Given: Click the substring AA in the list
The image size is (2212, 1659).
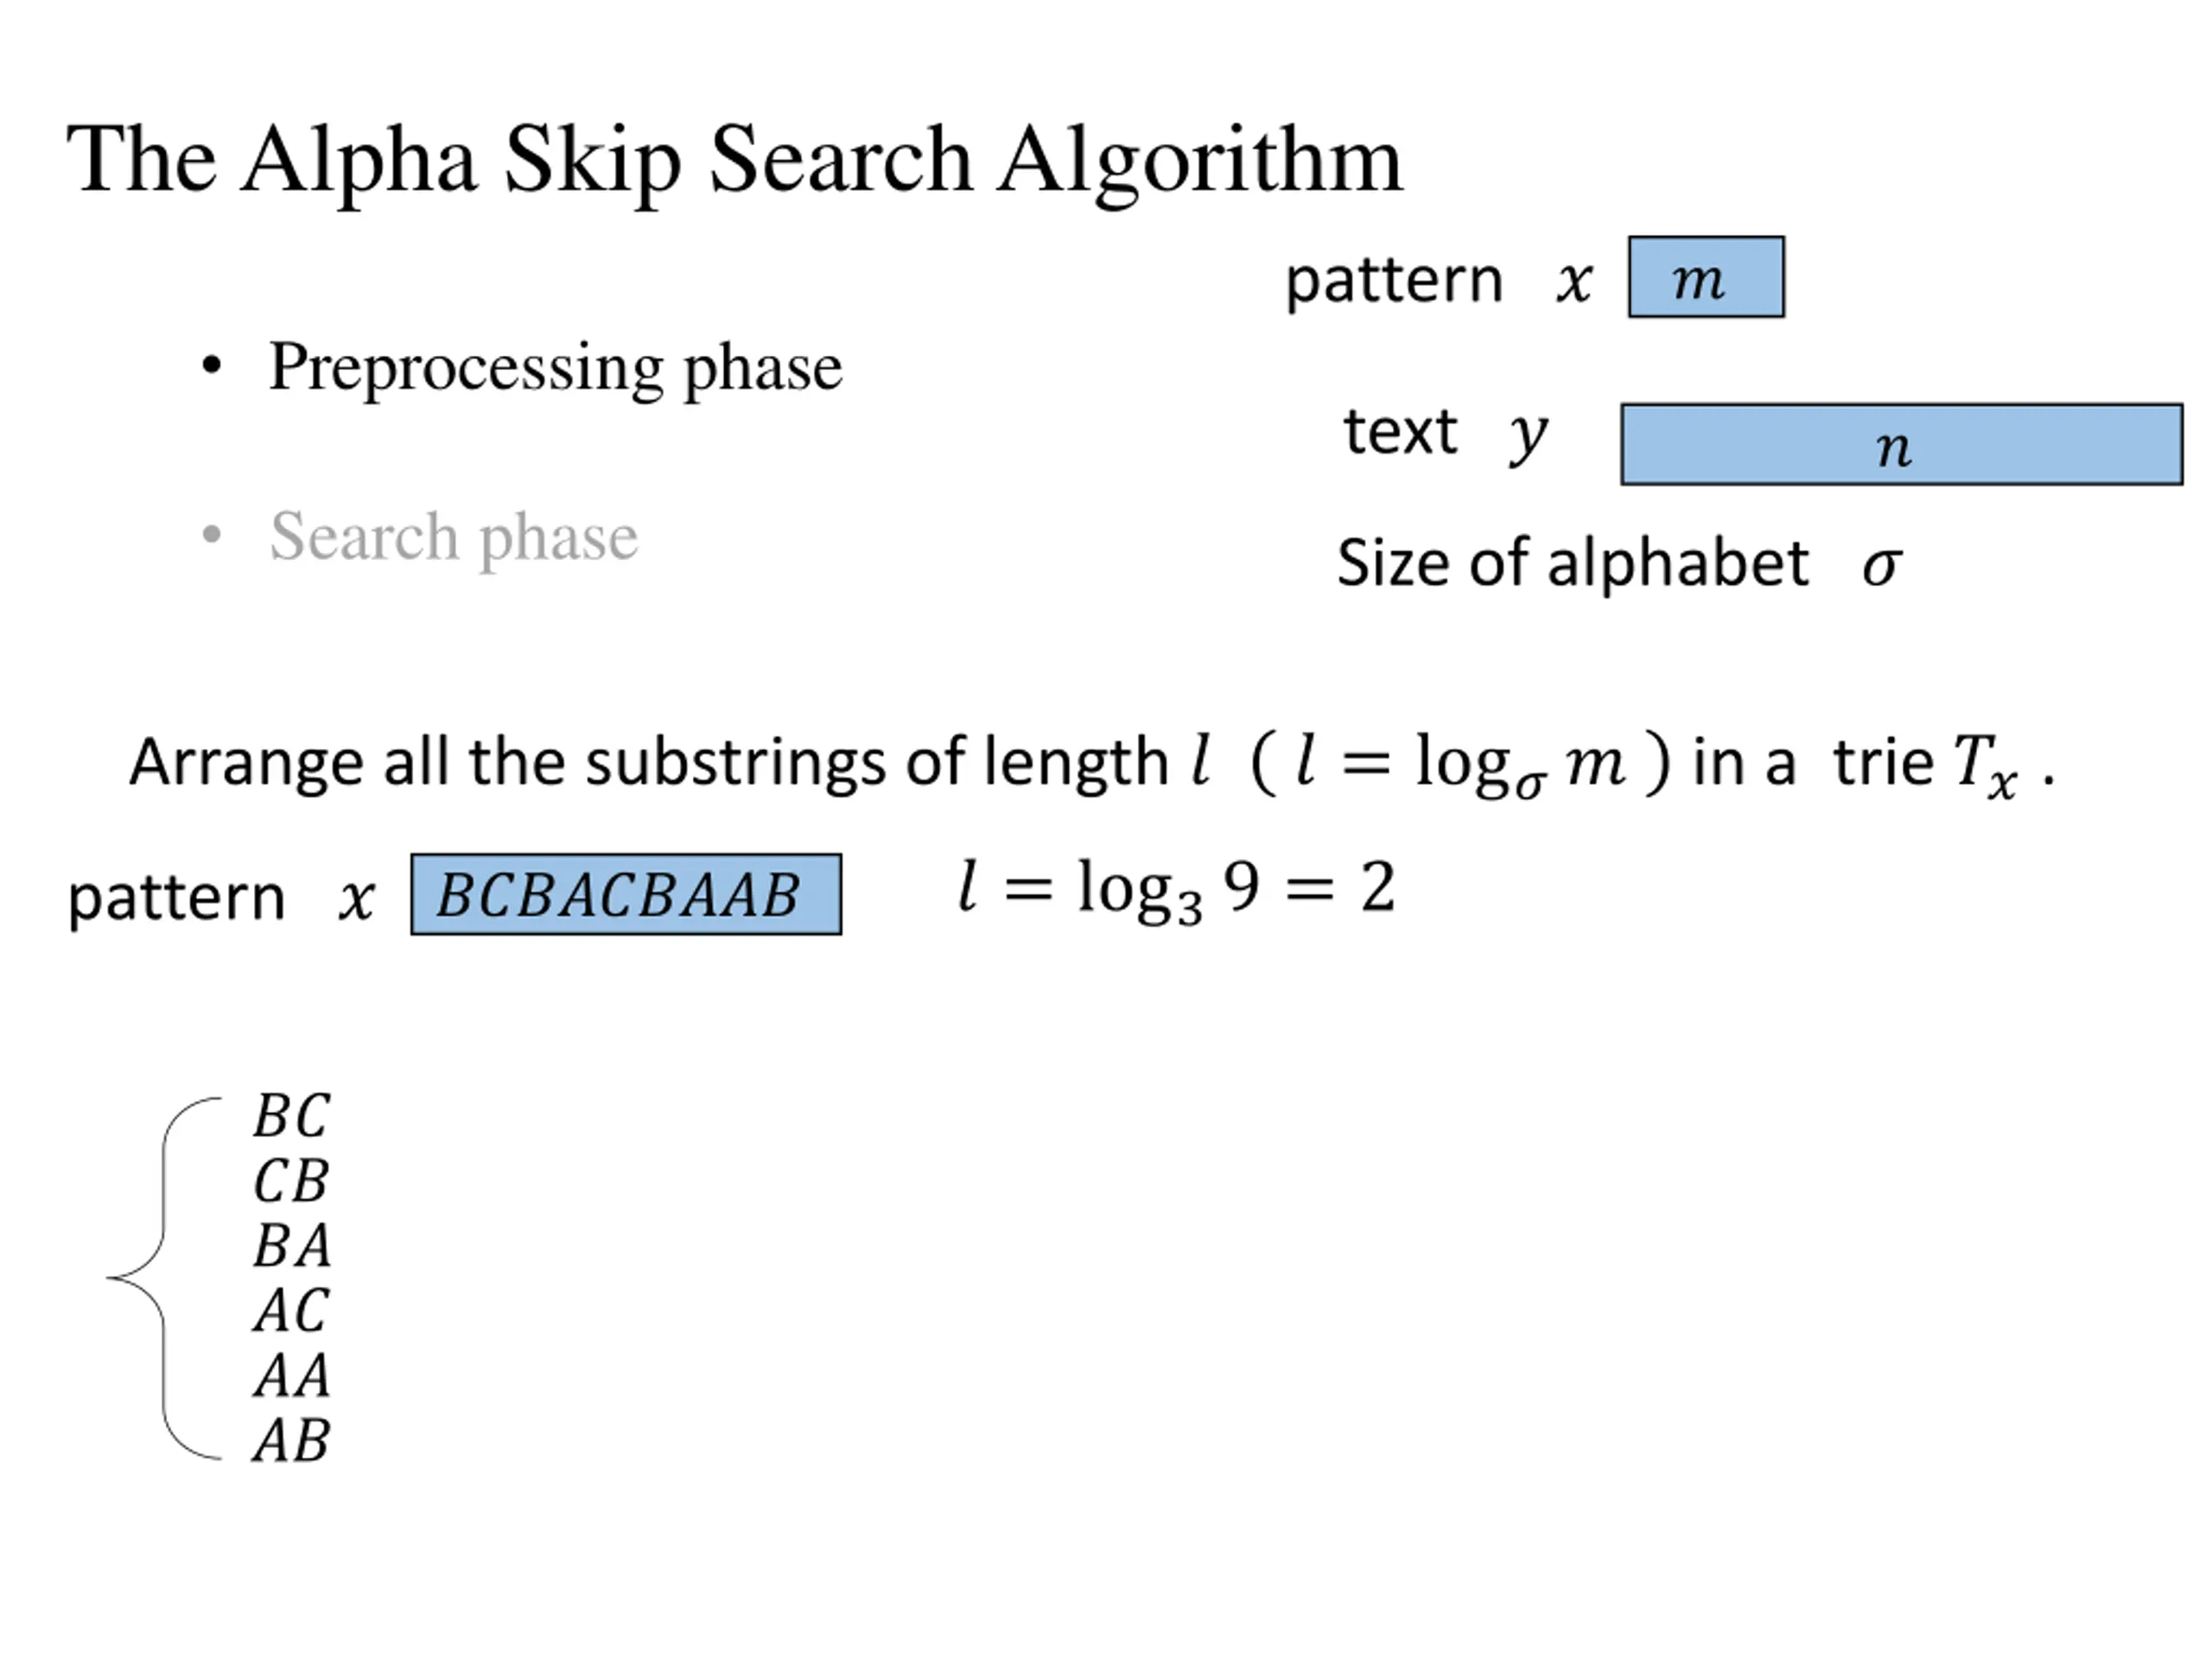Looking at the screenshot, I should 291,1376.
